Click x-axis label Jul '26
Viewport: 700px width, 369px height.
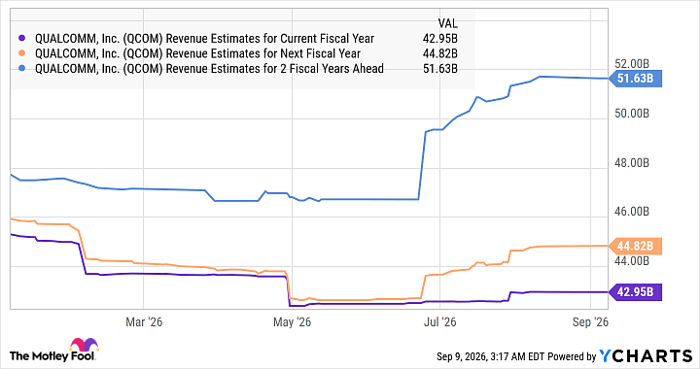440,322
